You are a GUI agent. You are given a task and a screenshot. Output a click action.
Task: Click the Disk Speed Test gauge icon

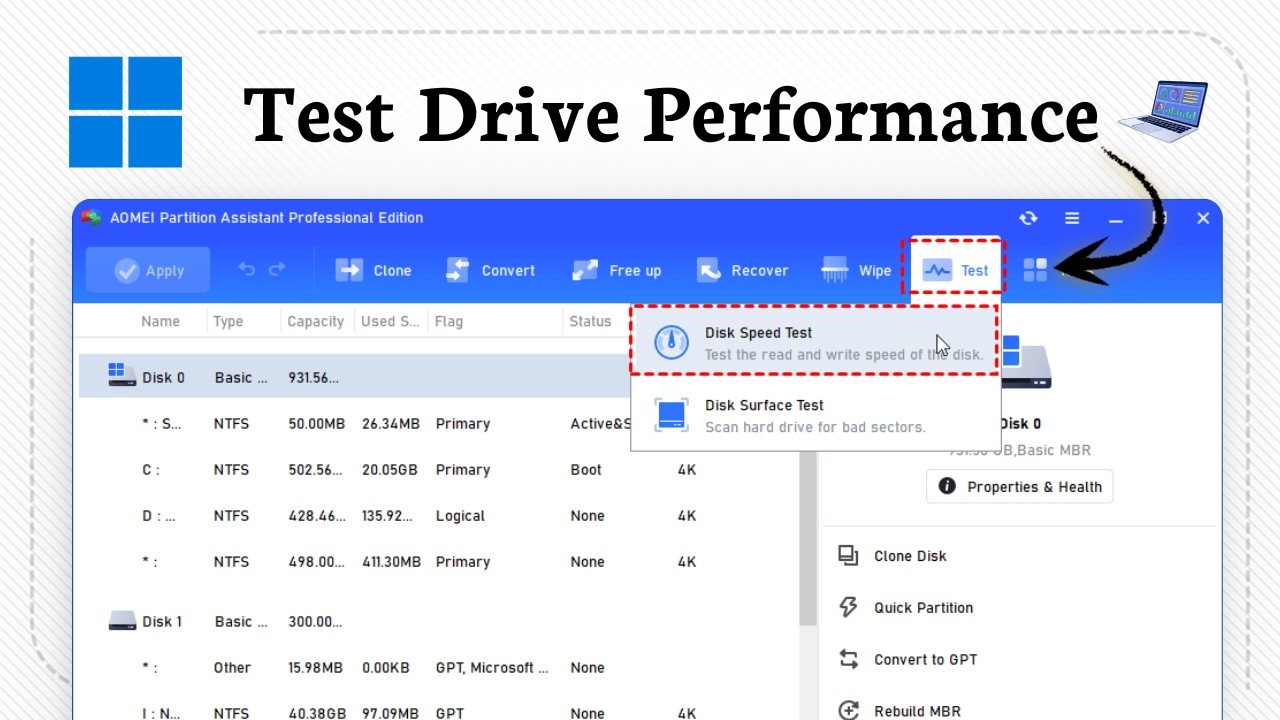click(671, 342)
